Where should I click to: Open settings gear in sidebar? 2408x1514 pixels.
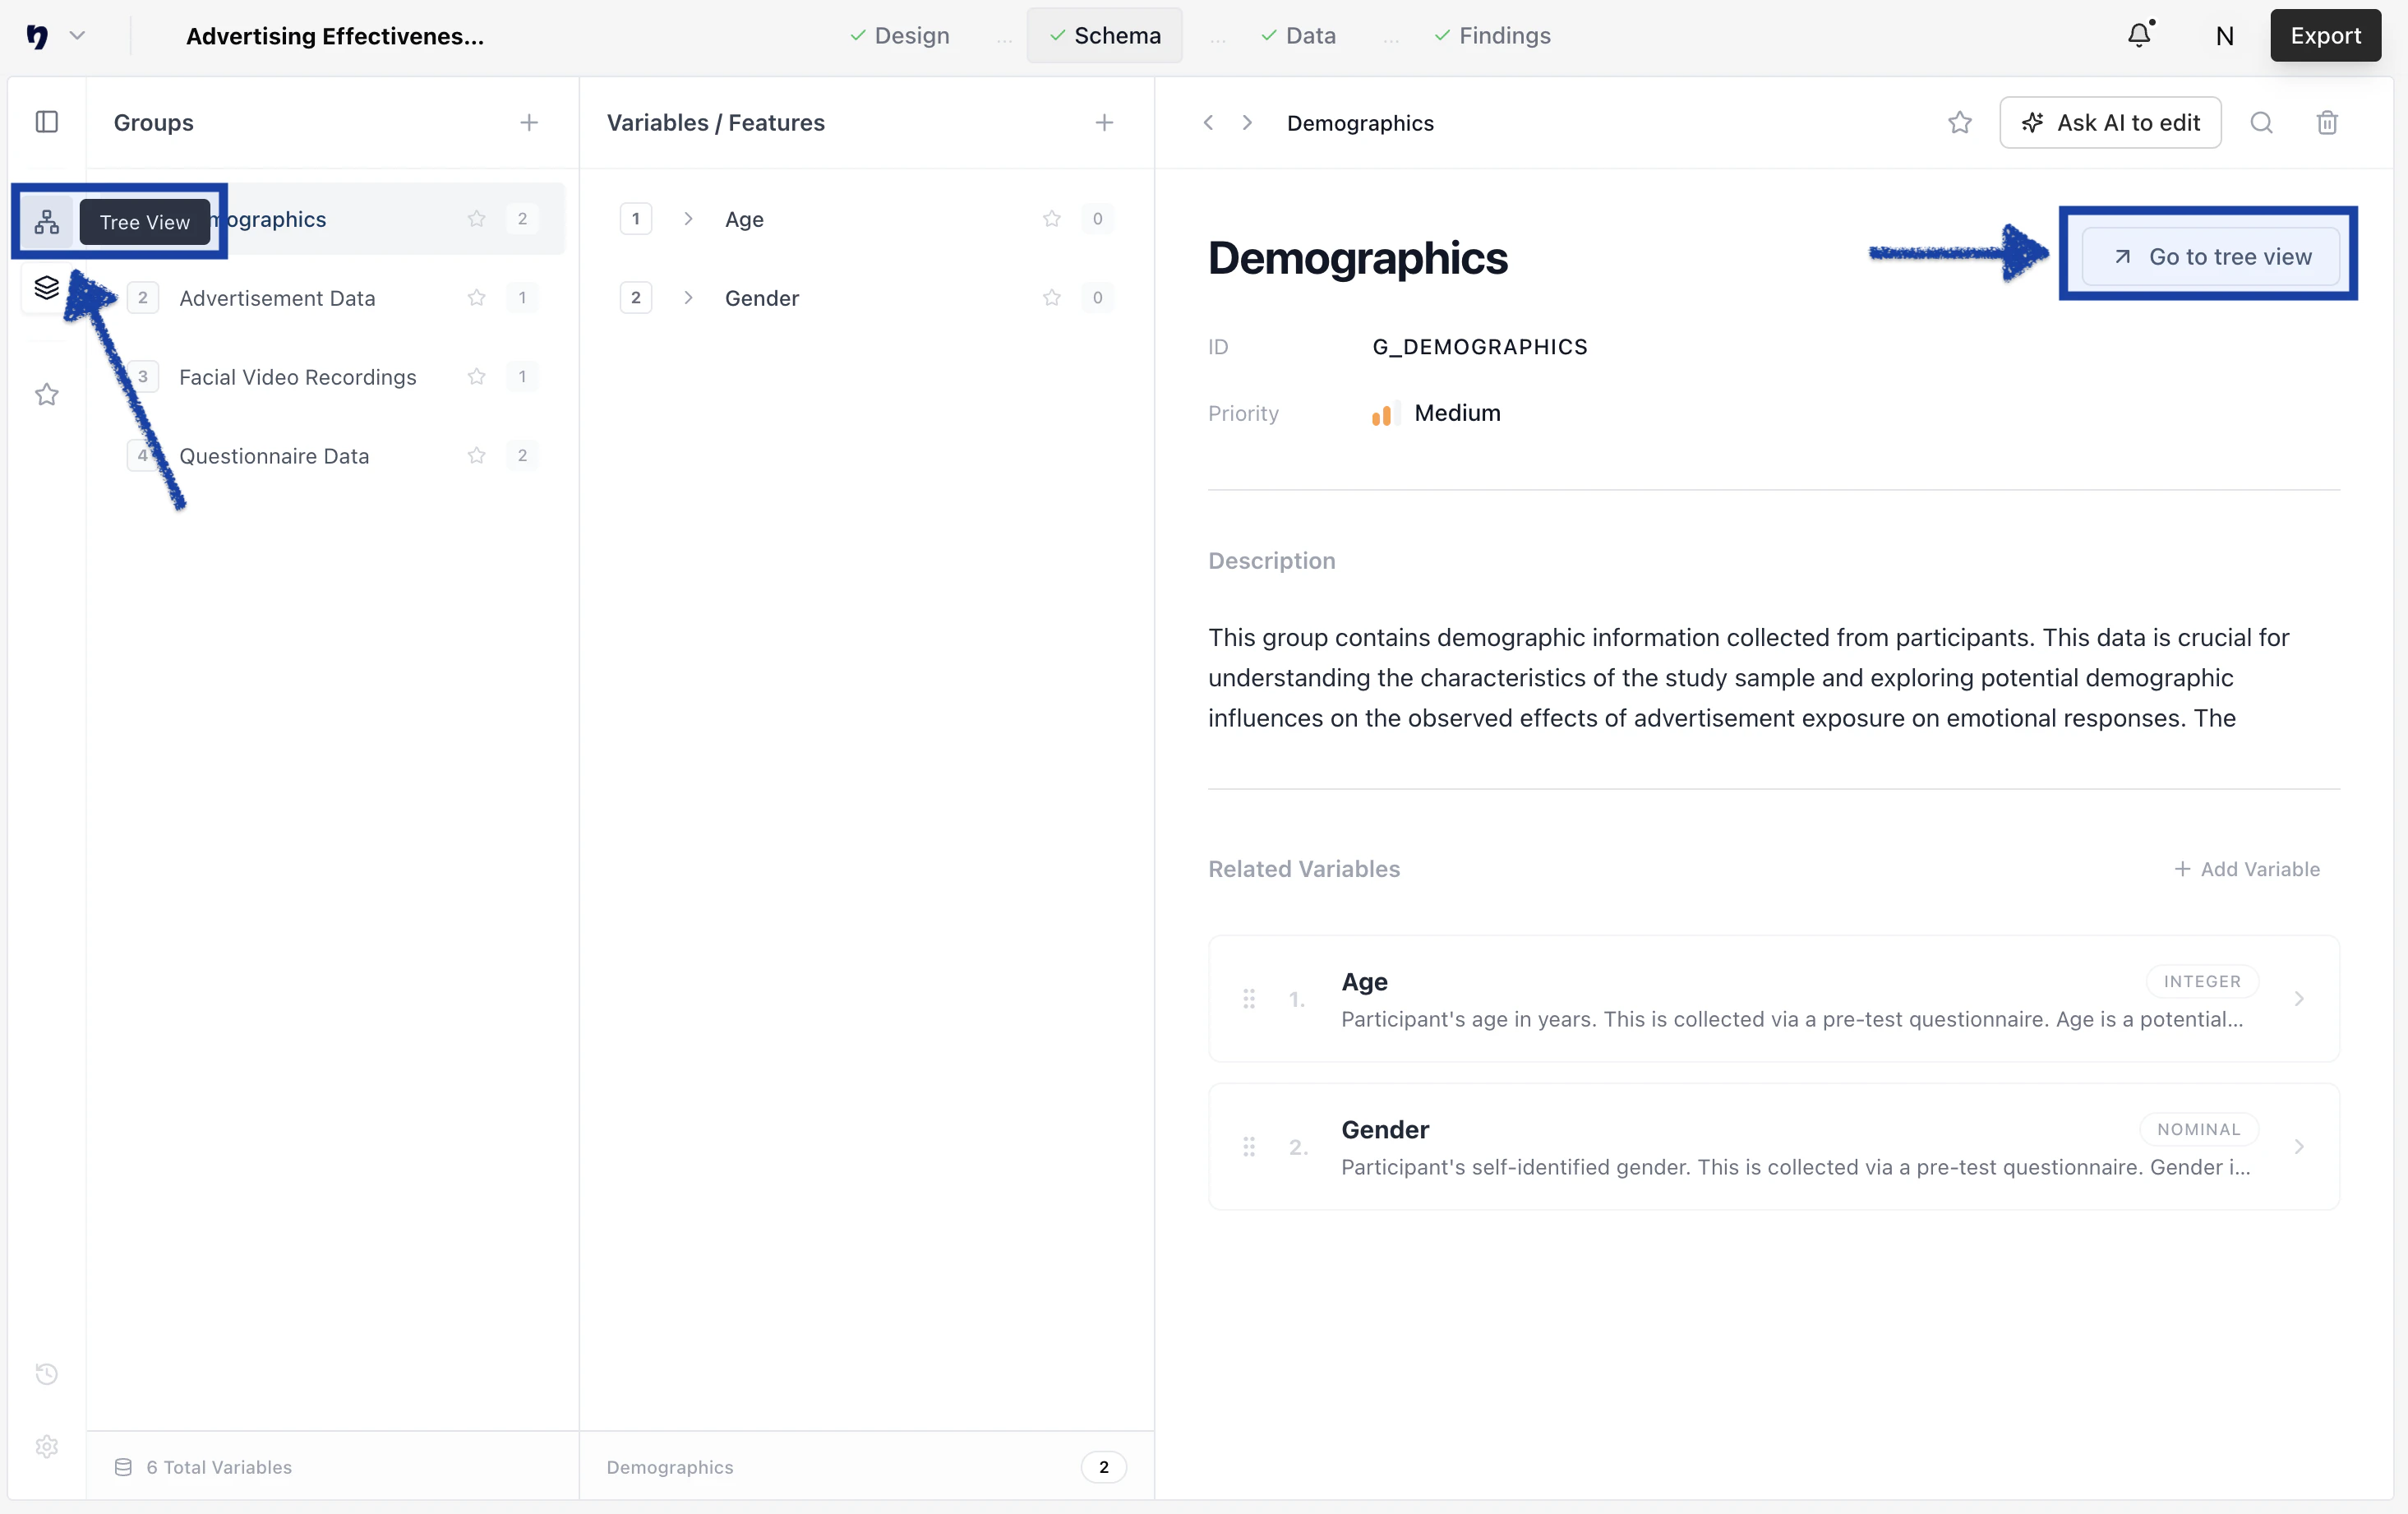coord(46,1446)
